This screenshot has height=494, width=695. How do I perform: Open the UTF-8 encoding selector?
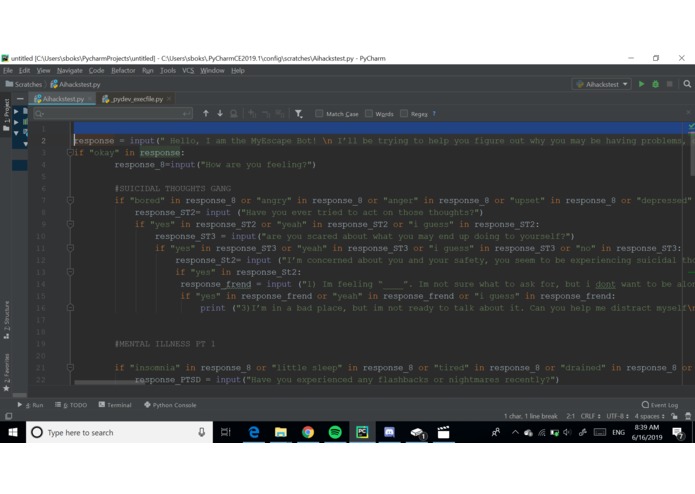click(x=618, y=416)
